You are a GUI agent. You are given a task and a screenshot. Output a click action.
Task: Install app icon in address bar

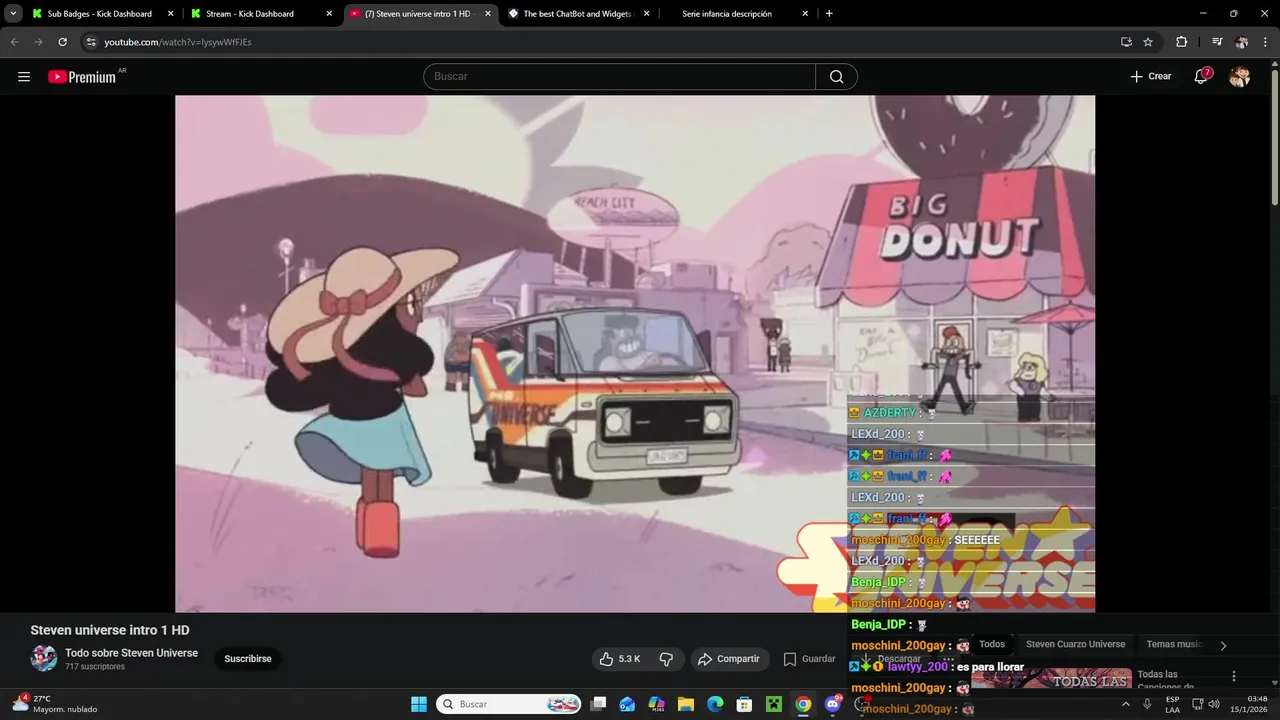[1126, 42]
